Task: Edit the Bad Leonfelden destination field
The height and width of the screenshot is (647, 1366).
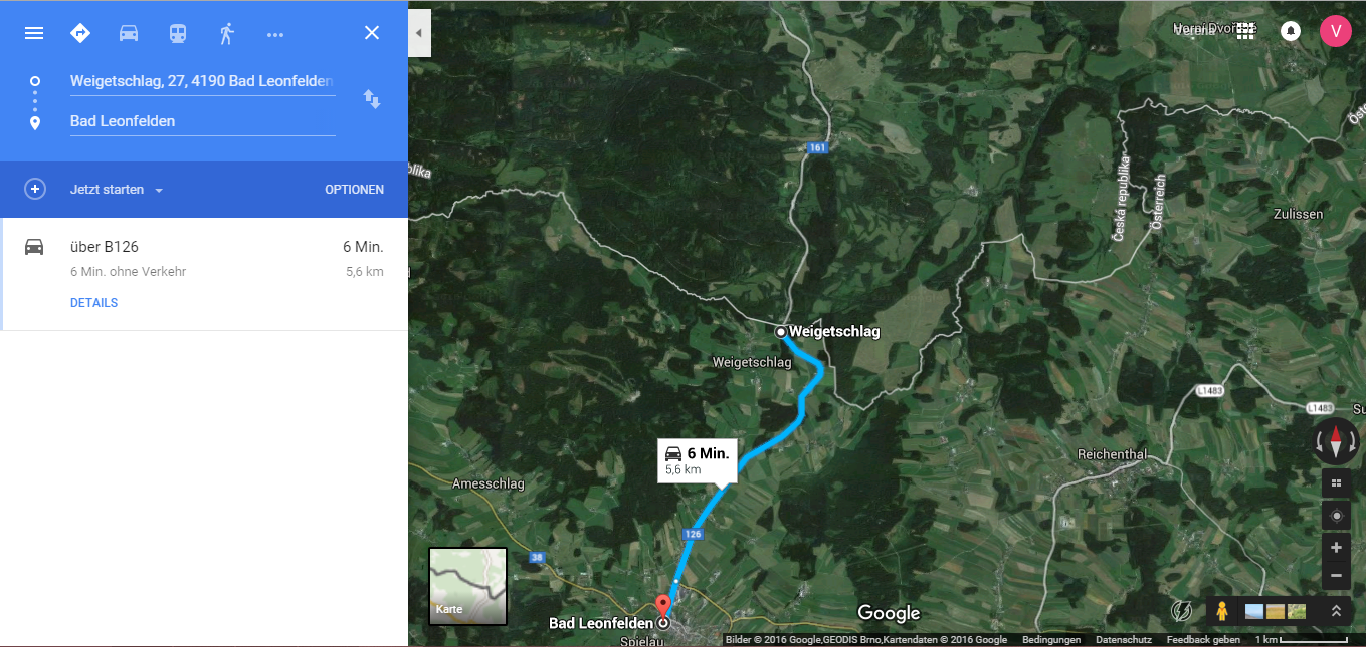Action: pos(202,121)
